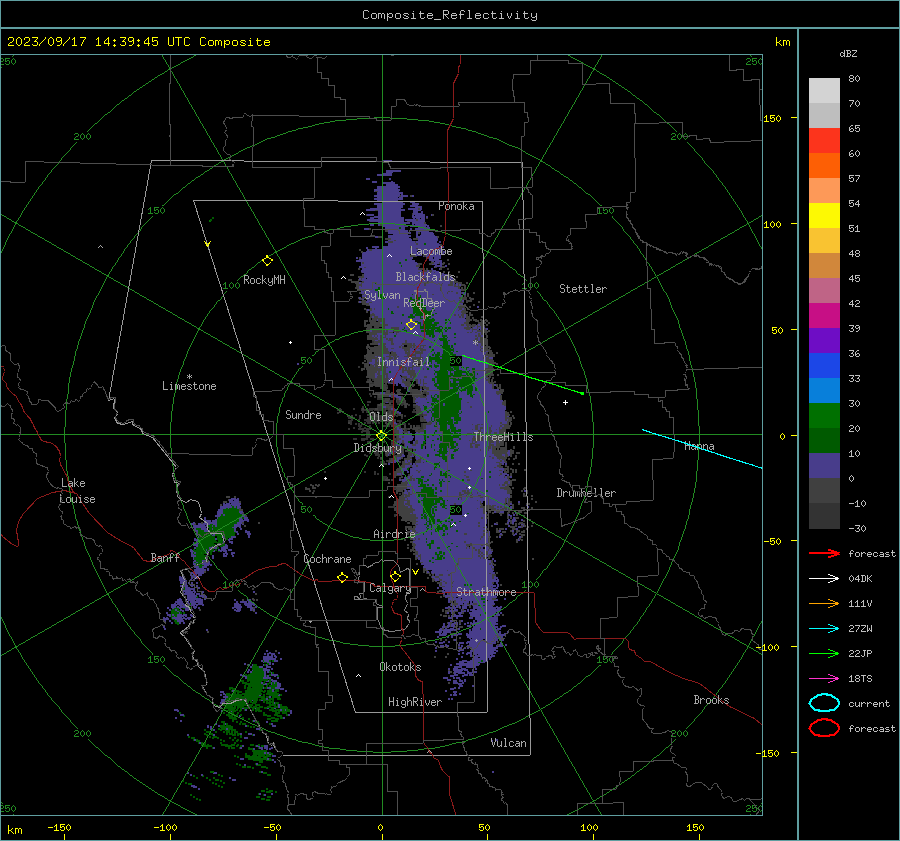Select the 51 dBZ yellow color swatch
The width and height of the screenshot is (900, 841).
824,215
